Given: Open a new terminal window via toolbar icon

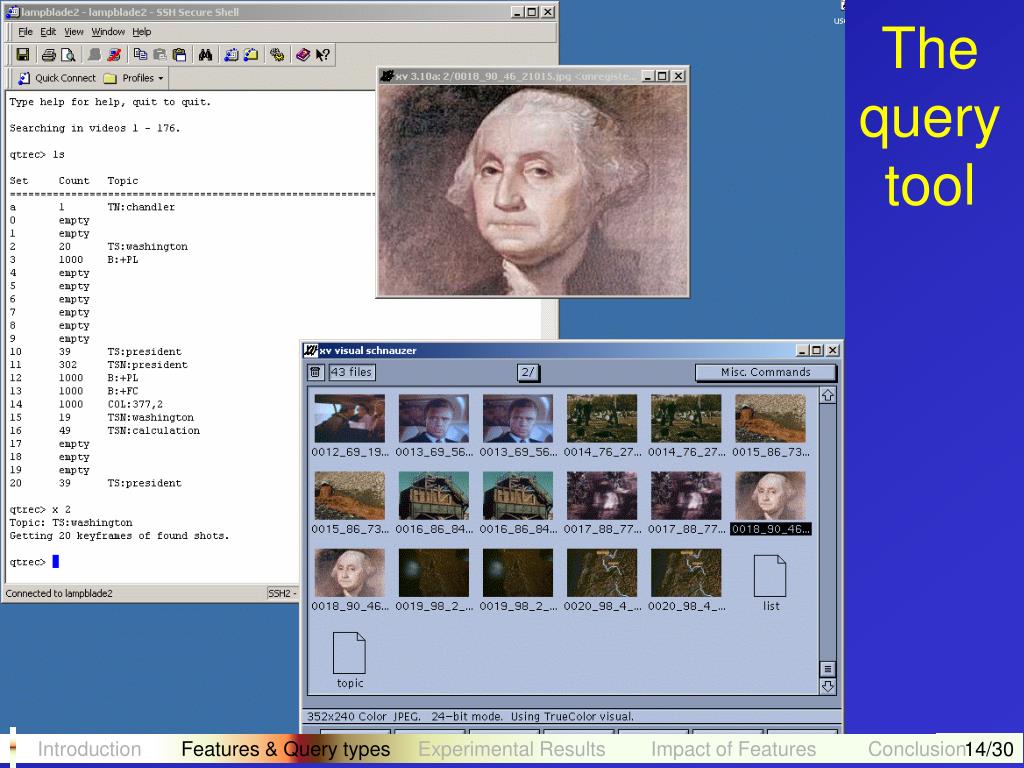Looking at the screenshot, I should [231, 55].
